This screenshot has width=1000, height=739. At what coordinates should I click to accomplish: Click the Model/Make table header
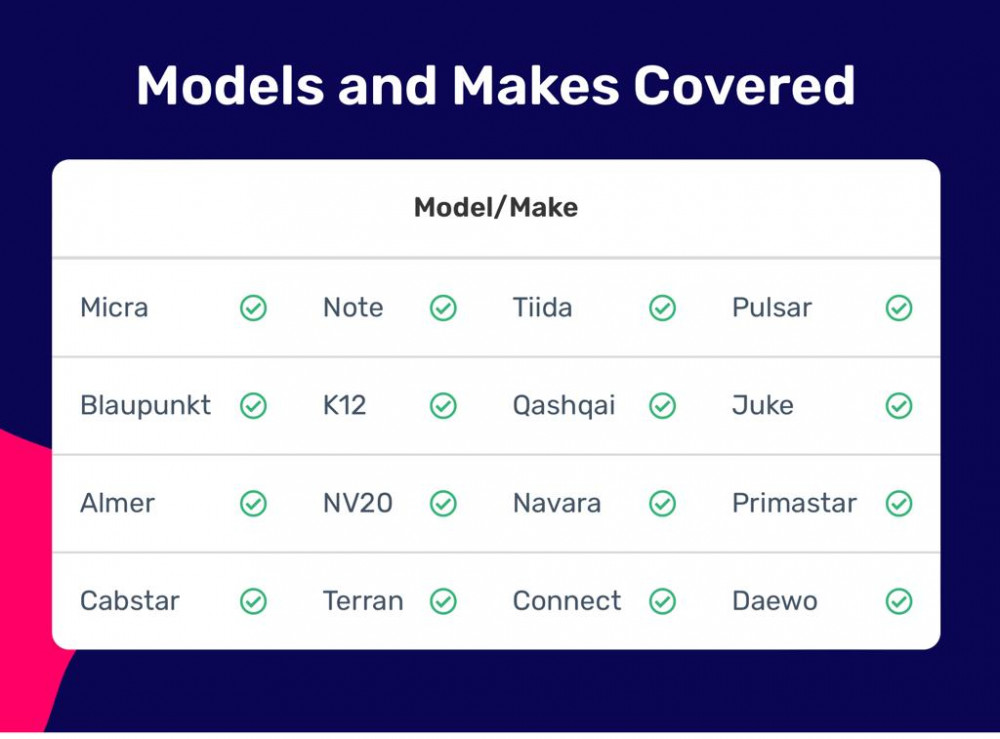click(x=496, y=208)
